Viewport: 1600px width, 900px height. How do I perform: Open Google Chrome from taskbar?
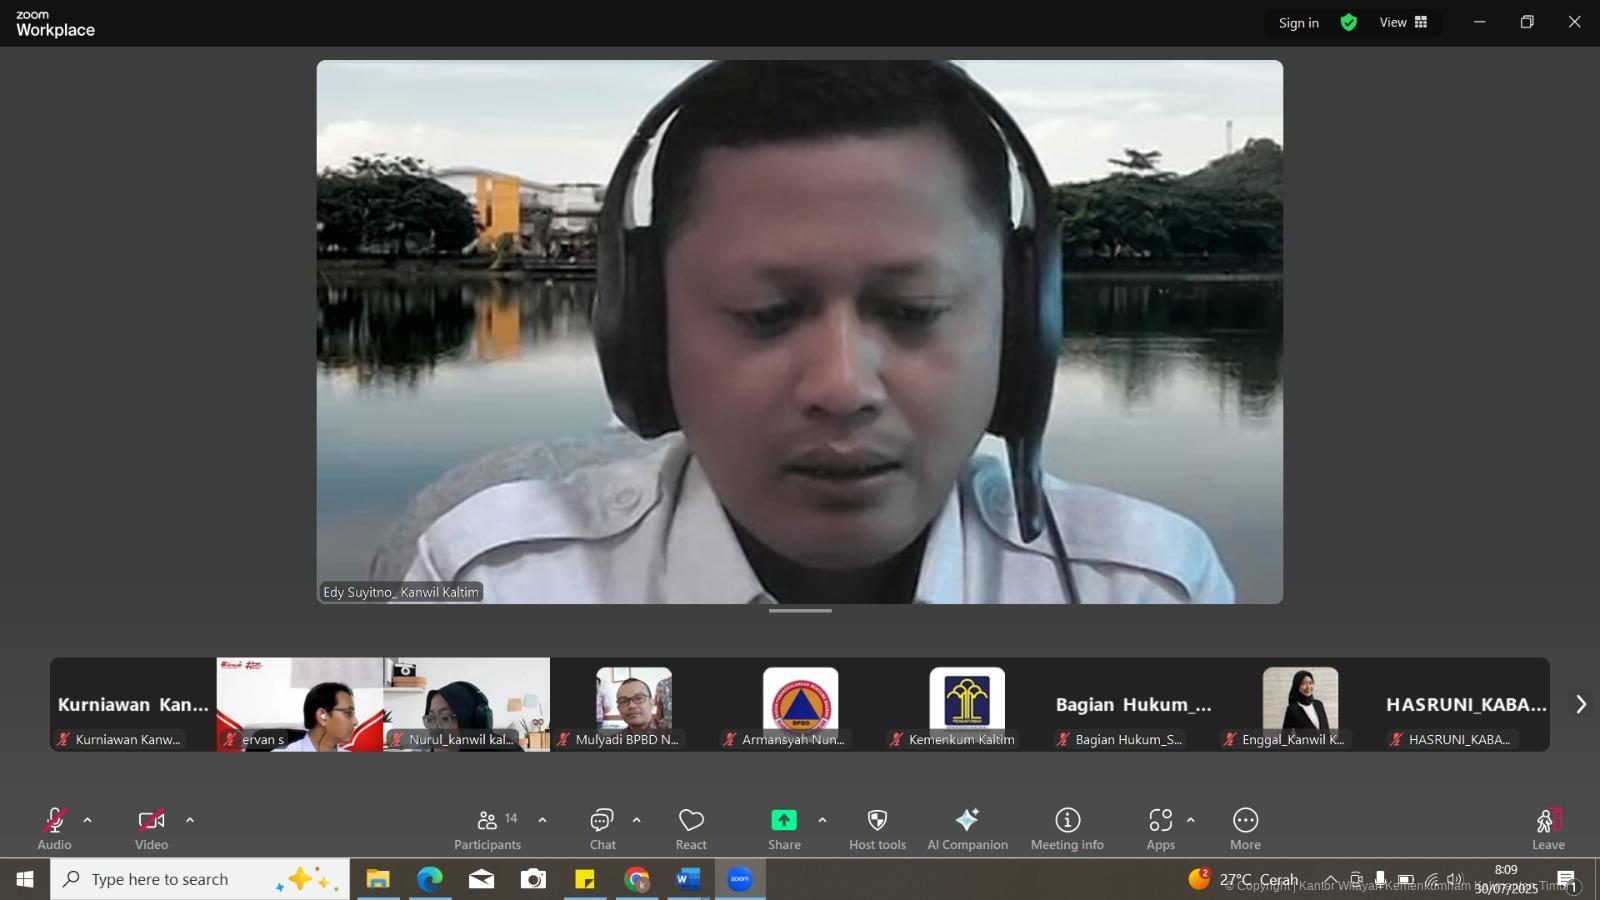637,879
